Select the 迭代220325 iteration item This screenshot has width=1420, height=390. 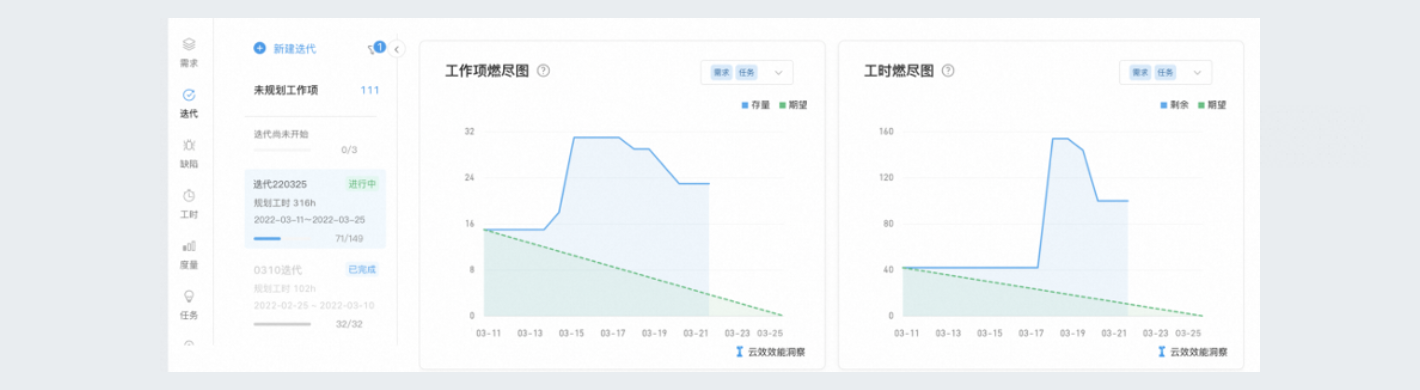coord(315,209)
